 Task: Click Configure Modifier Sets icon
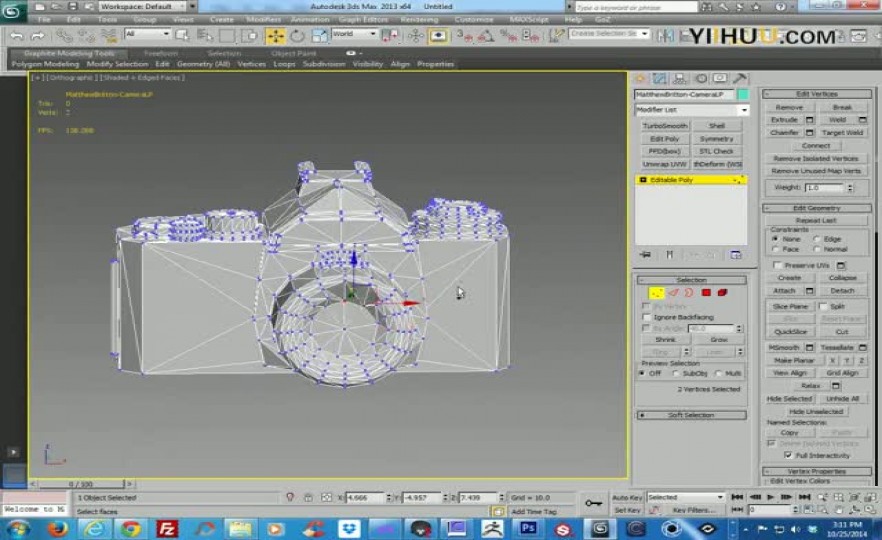736,255
